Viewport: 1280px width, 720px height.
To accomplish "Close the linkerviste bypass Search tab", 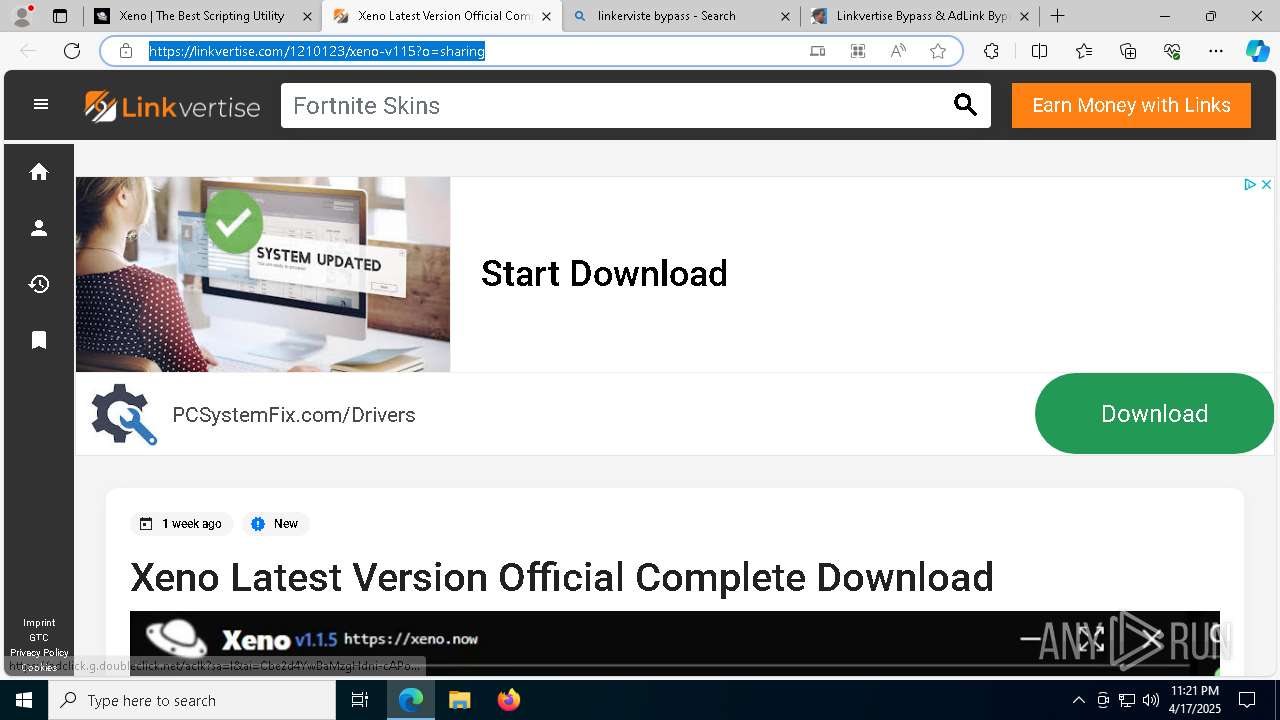I will (785, 16).
